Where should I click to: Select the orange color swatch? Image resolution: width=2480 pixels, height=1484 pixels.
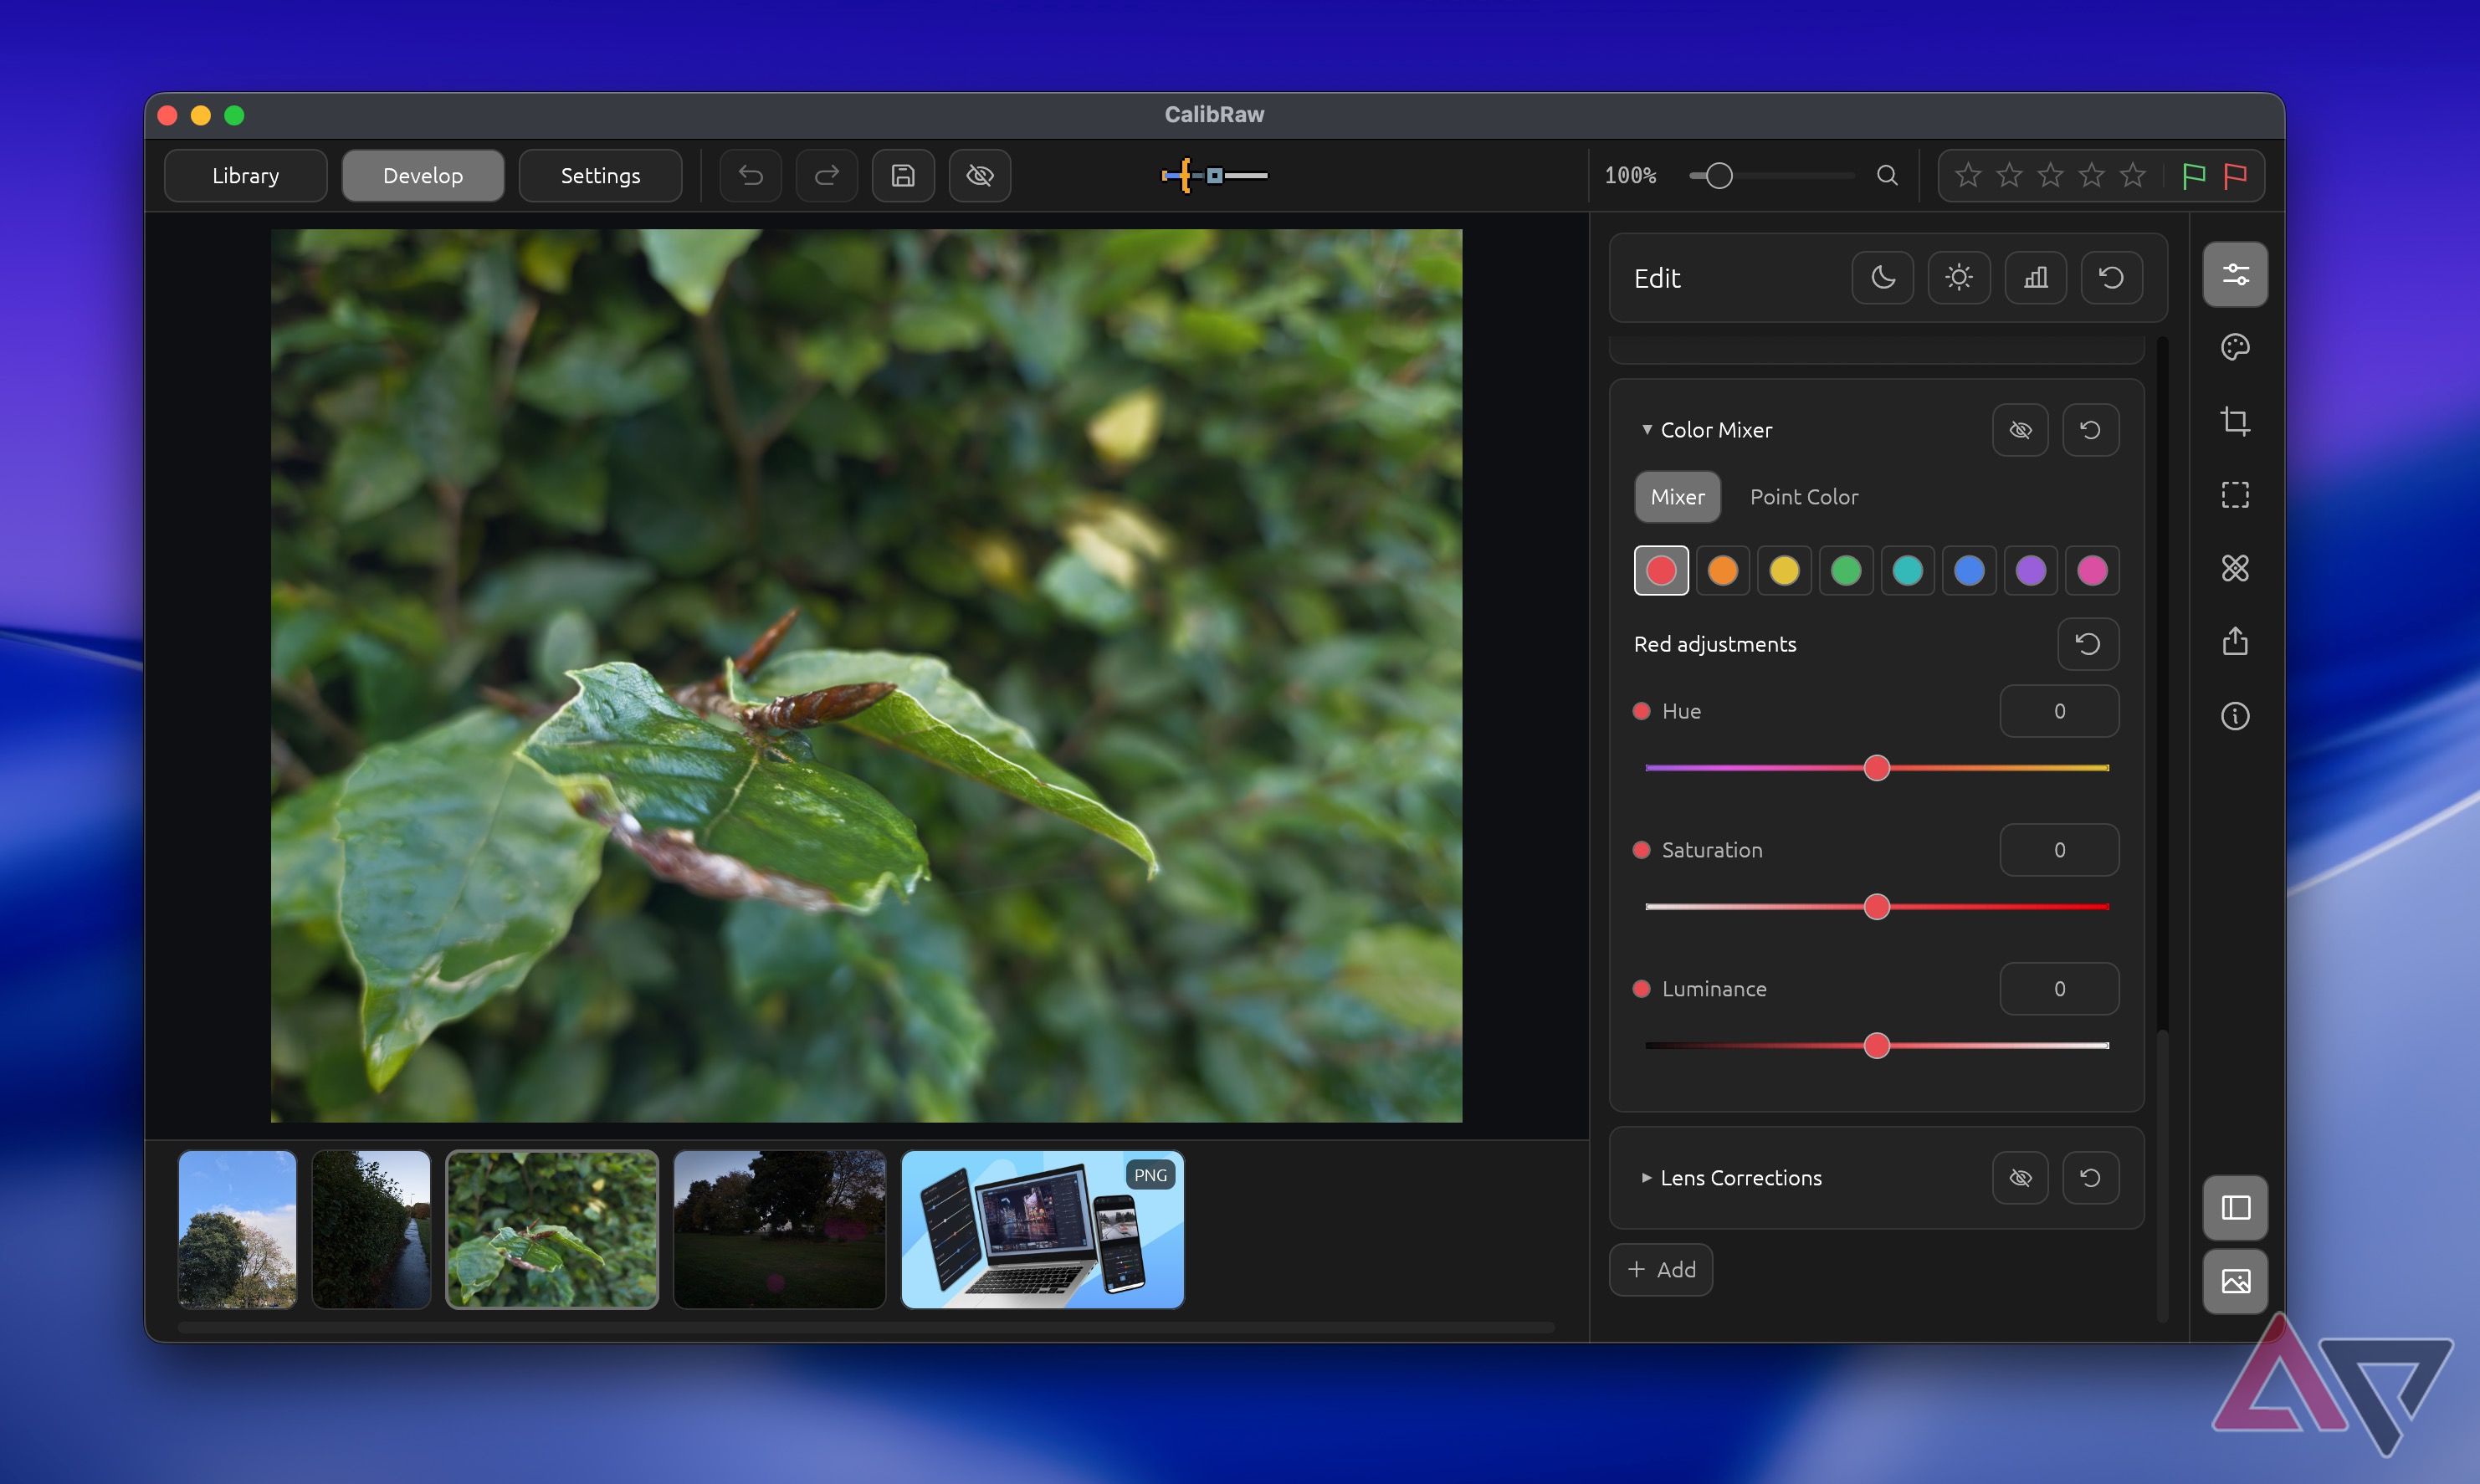1722,571
